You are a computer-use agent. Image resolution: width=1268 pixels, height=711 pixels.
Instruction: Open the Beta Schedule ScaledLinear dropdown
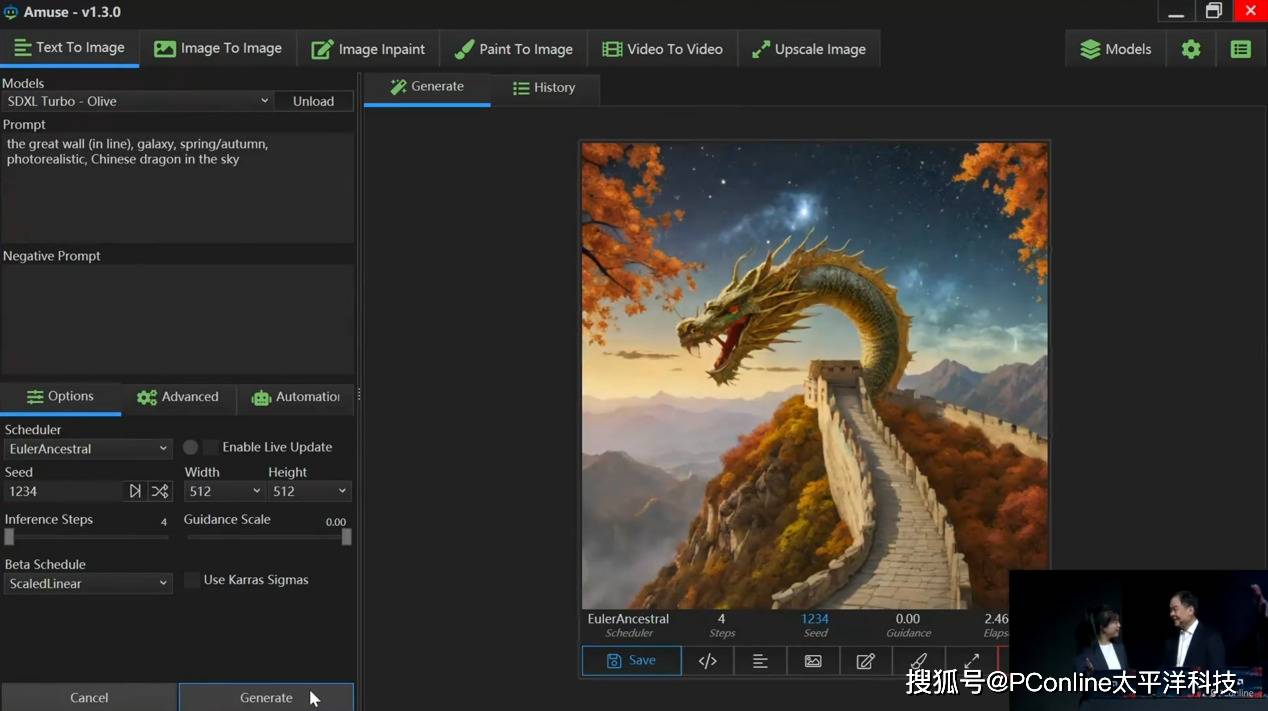(x=88, y=584)
